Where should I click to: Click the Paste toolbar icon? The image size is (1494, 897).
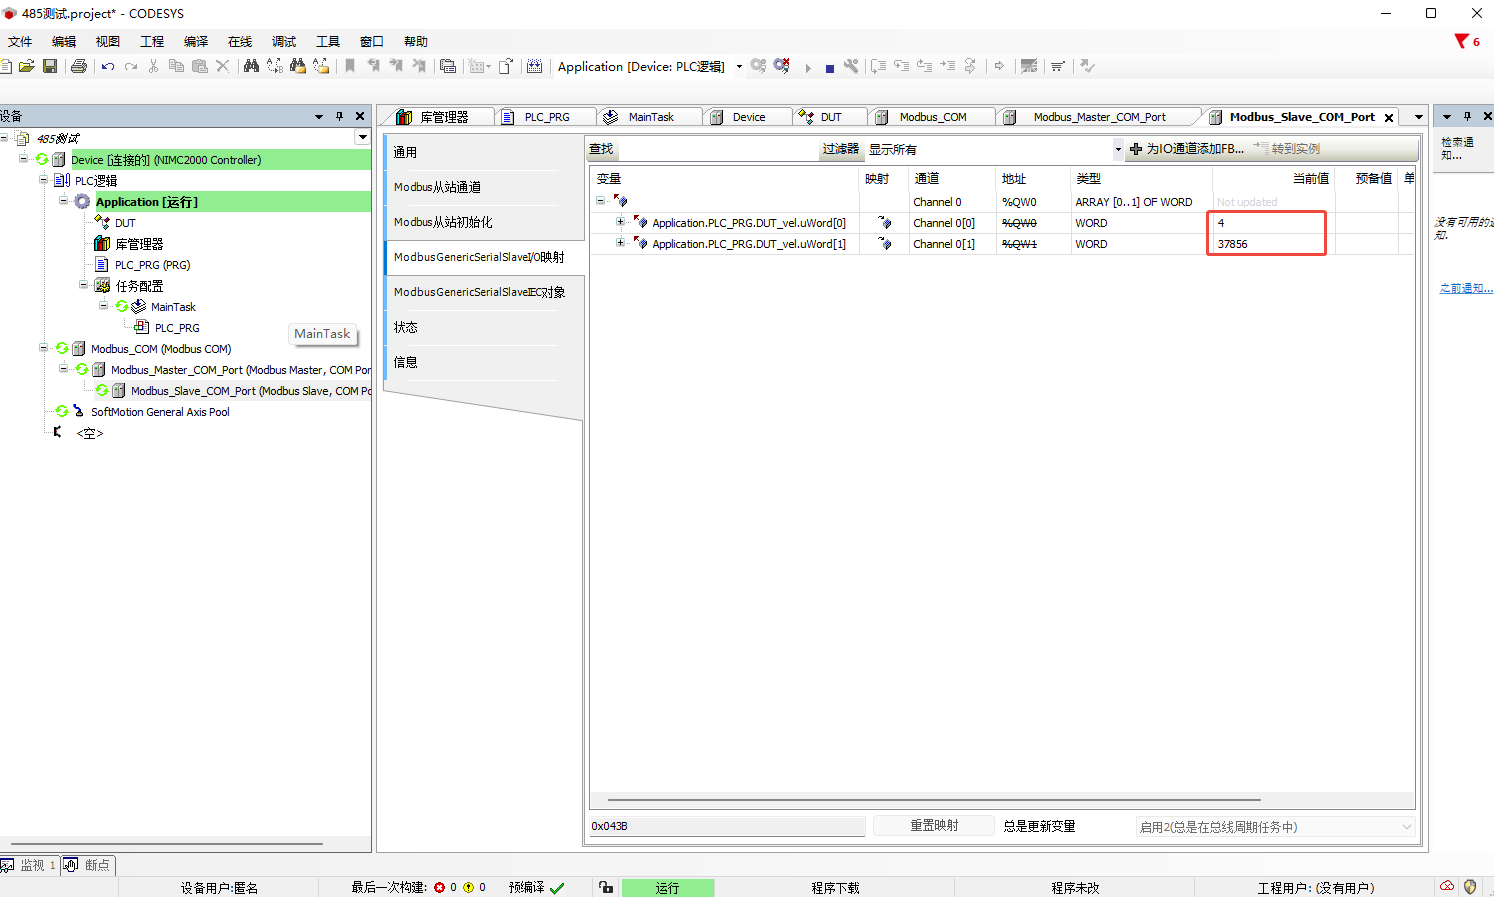click(x=199, y=66)
